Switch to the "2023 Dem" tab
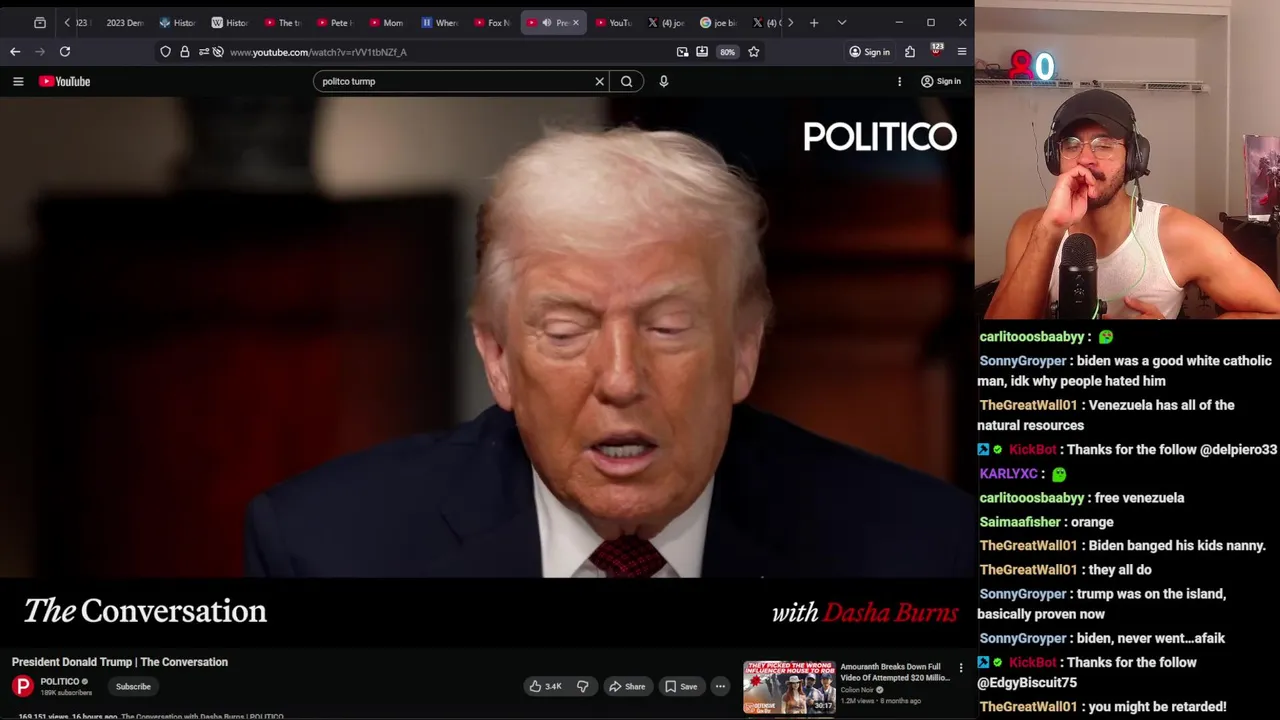1280x720 pixels. click(124, 22)
